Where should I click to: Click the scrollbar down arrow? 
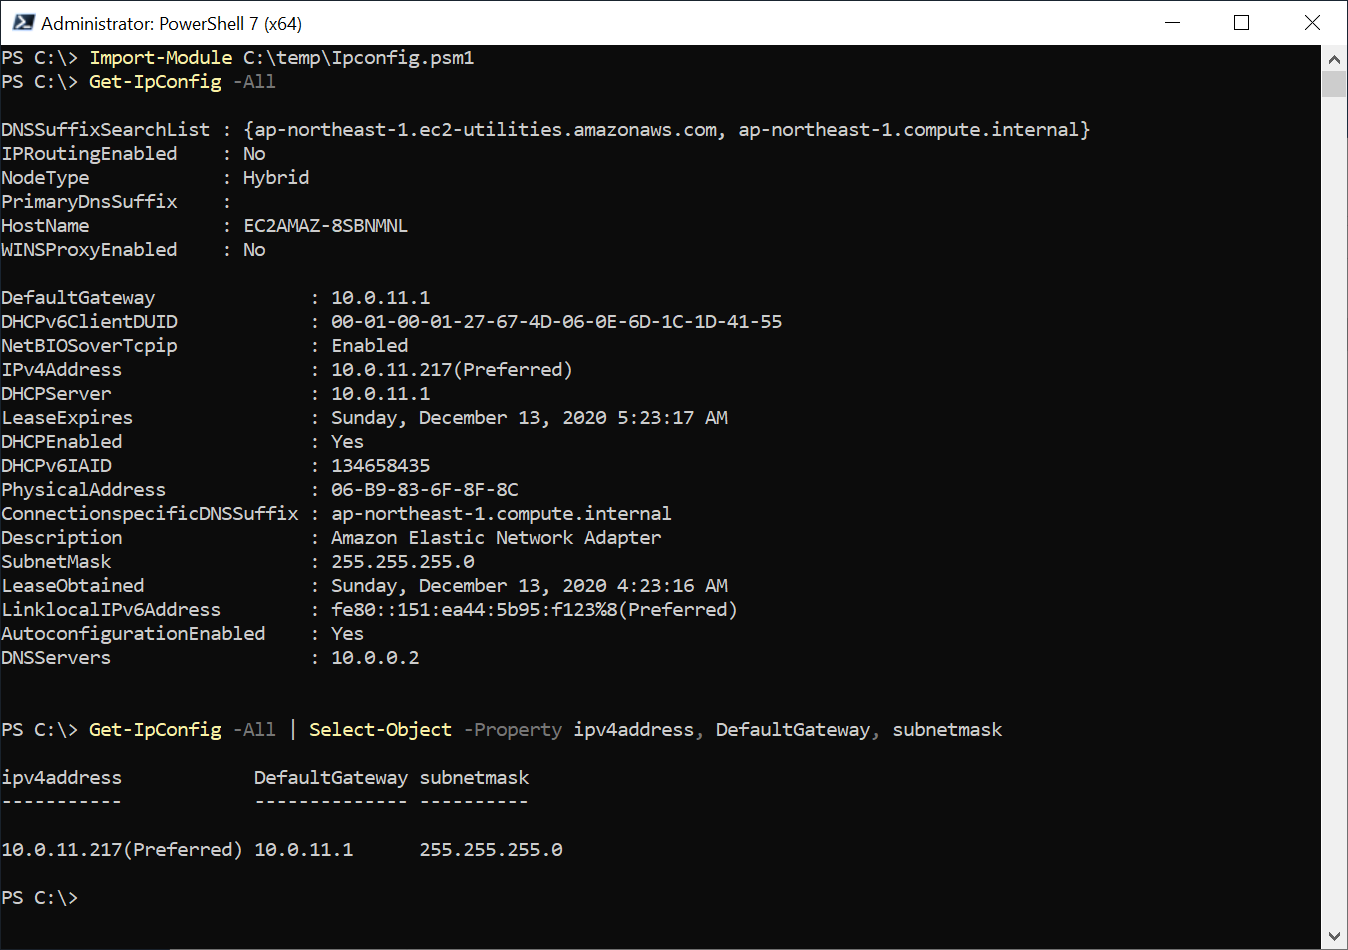pyautogui.click(x=1335, y=938)
